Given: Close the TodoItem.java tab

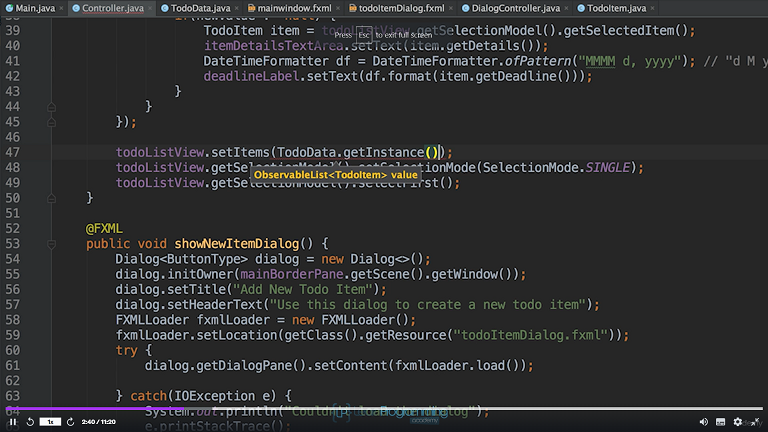Looking at the screenshot, I should click(x=652, y=8).
